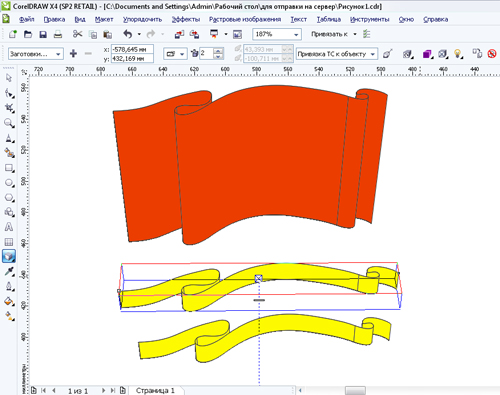500x395 pixels.
Task: Select the Outline pen tool
Action: [x=9, y=287]
